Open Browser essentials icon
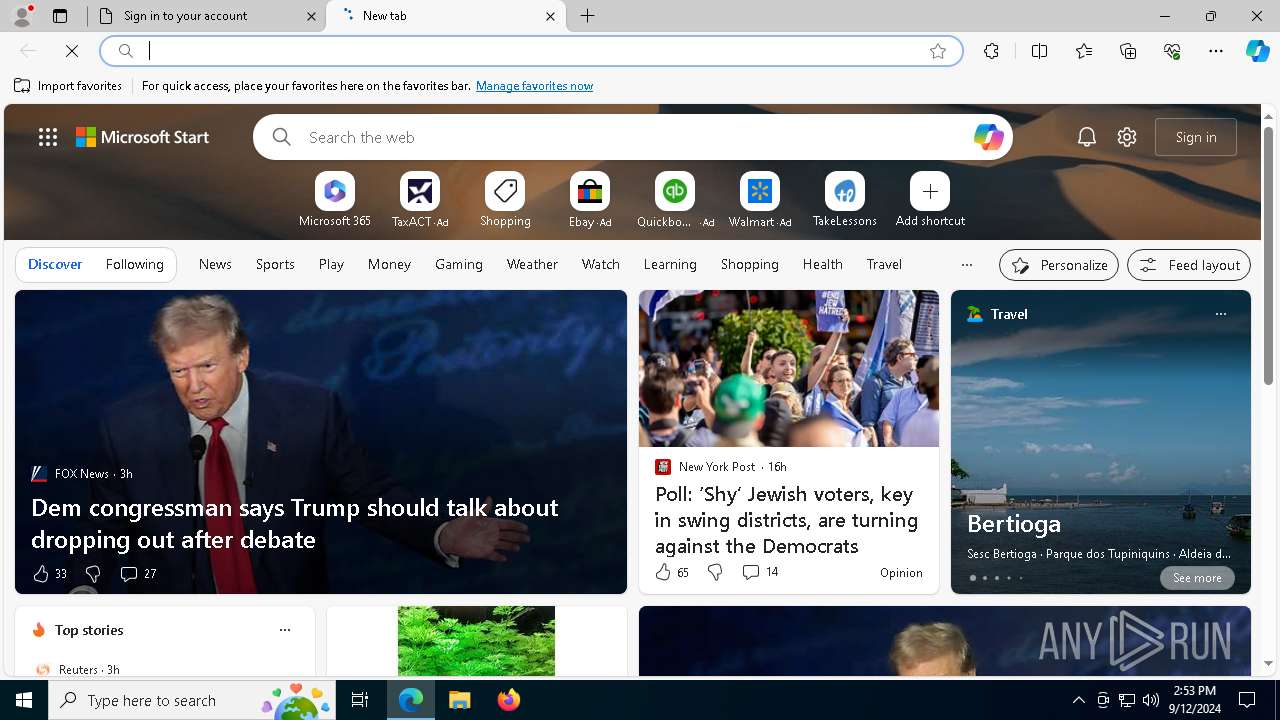 tap(1172, 51)
